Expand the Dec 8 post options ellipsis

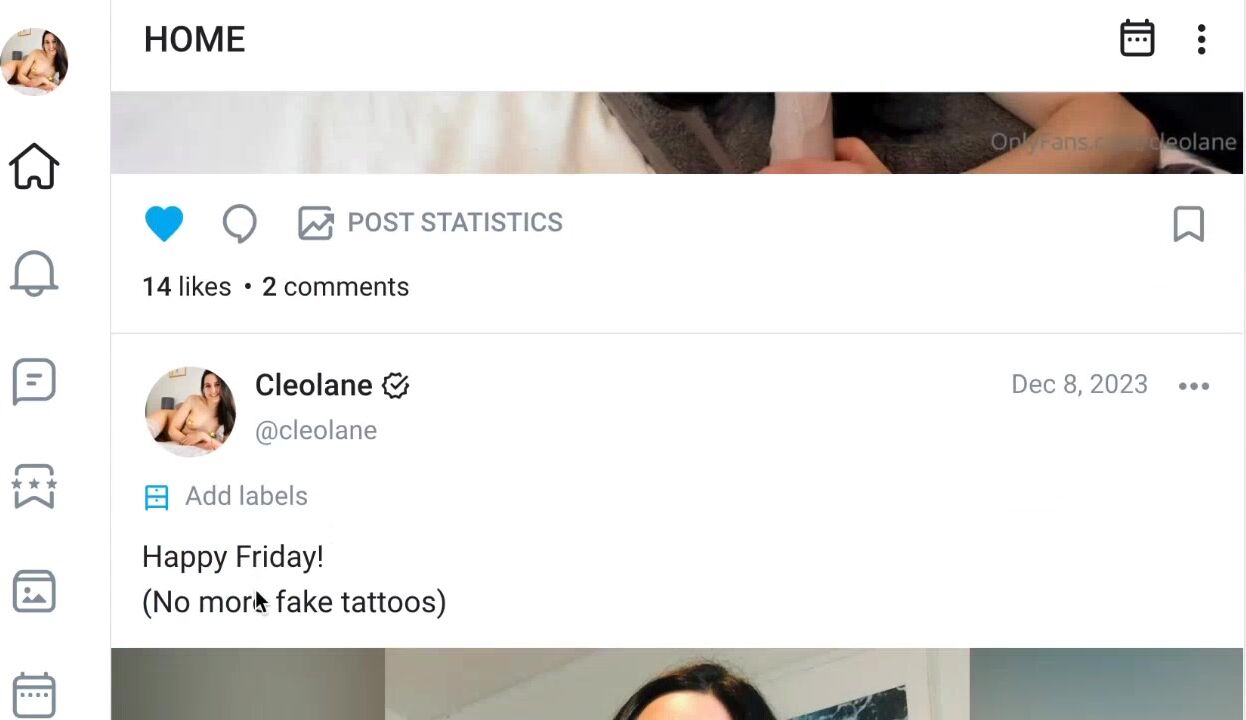[1194, 386]
